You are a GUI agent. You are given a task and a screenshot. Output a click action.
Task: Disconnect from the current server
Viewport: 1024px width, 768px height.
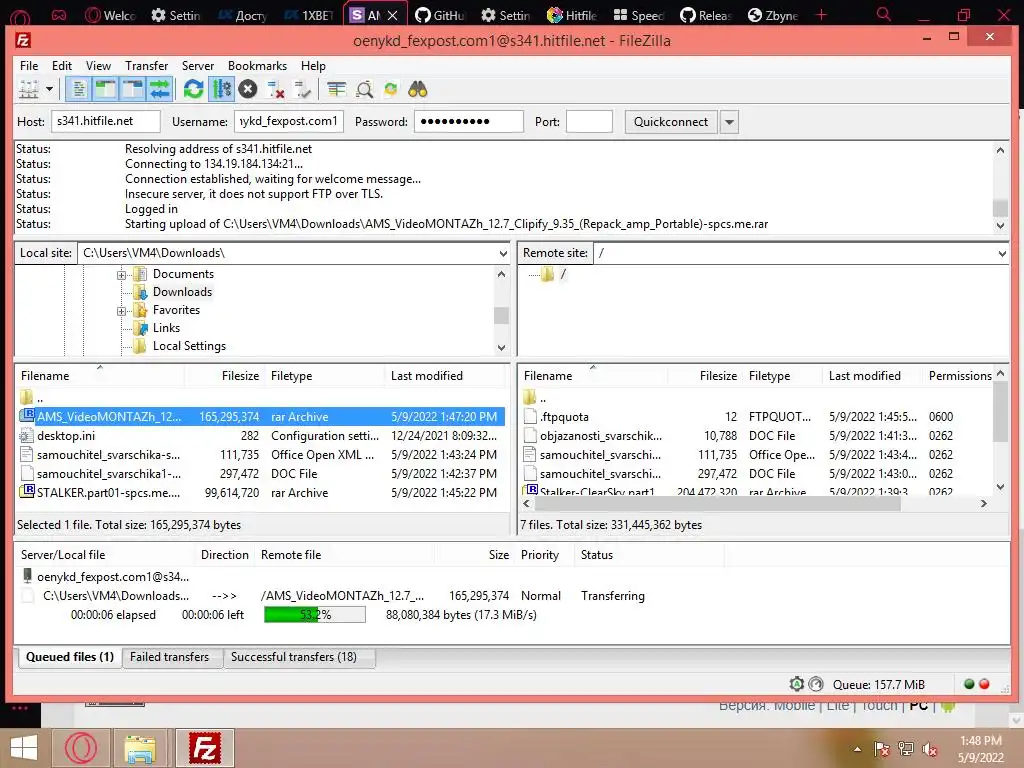coord(276,89)
